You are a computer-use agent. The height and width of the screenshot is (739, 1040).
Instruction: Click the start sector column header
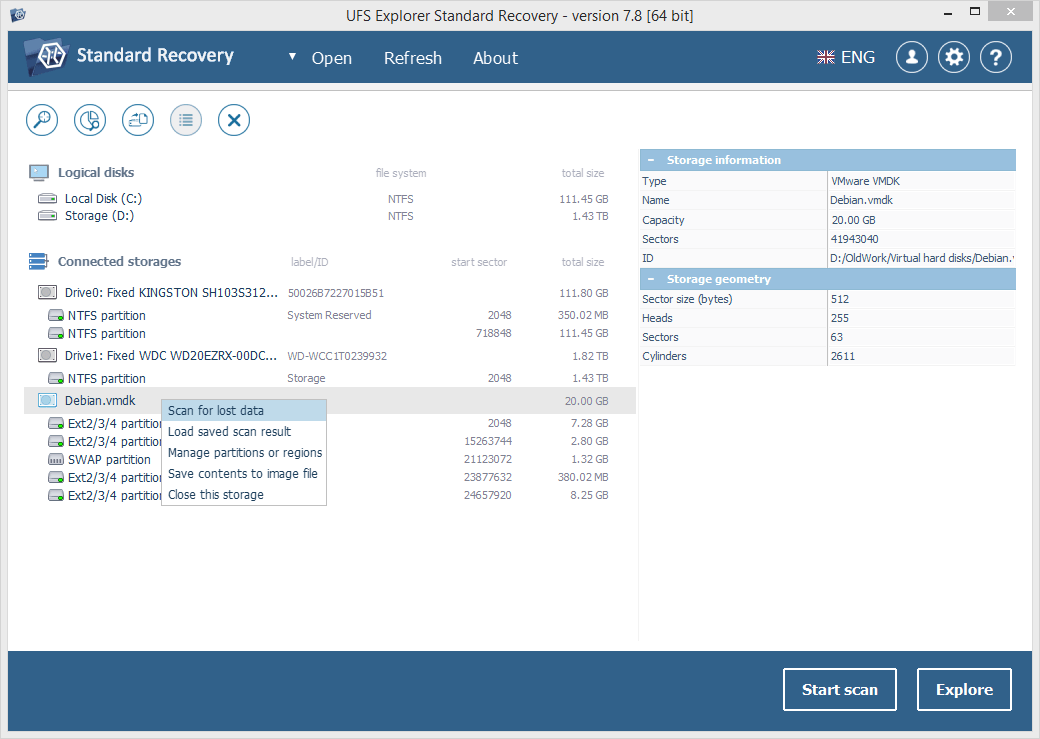(x=479, y=262)
